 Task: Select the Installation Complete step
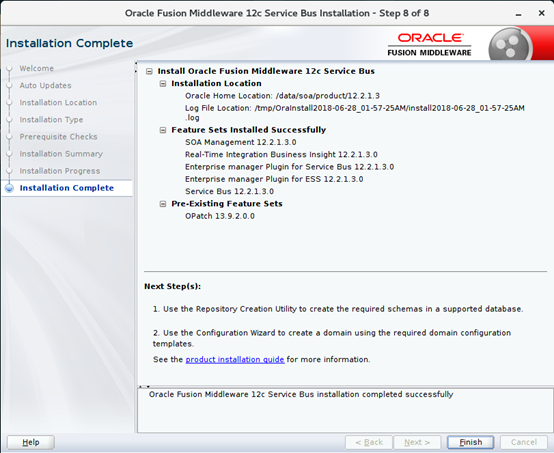[x=67, y=188]
